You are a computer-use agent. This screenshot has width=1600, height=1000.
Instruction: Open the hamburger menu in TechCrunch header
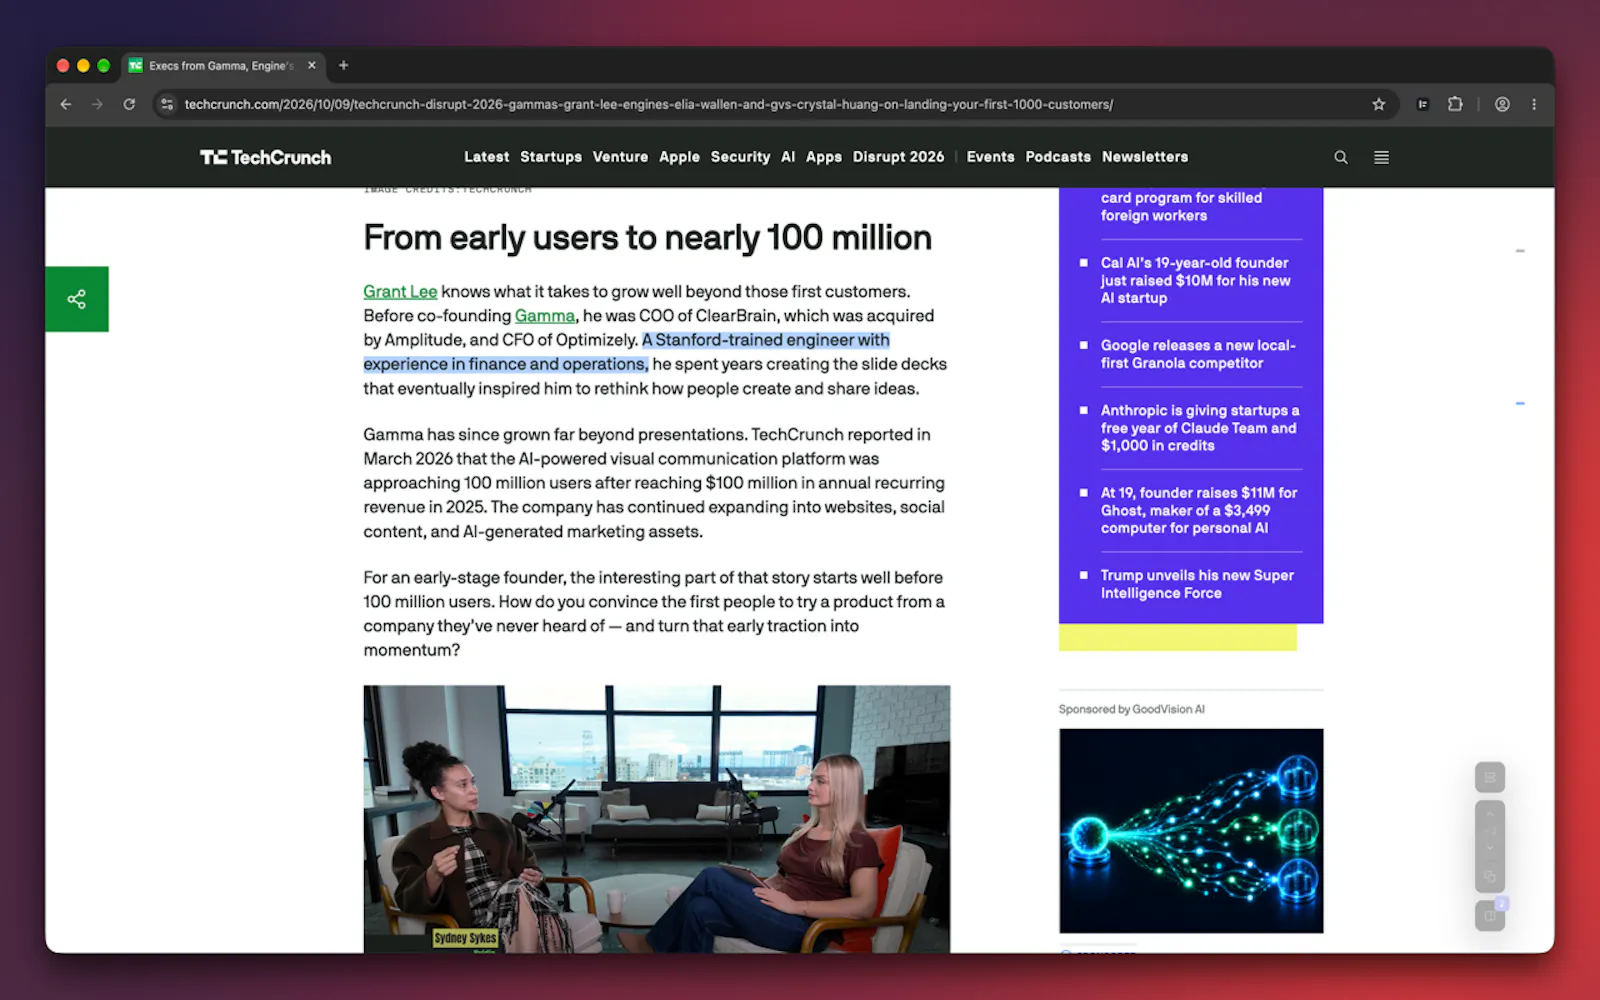(x=1381, y=157)
